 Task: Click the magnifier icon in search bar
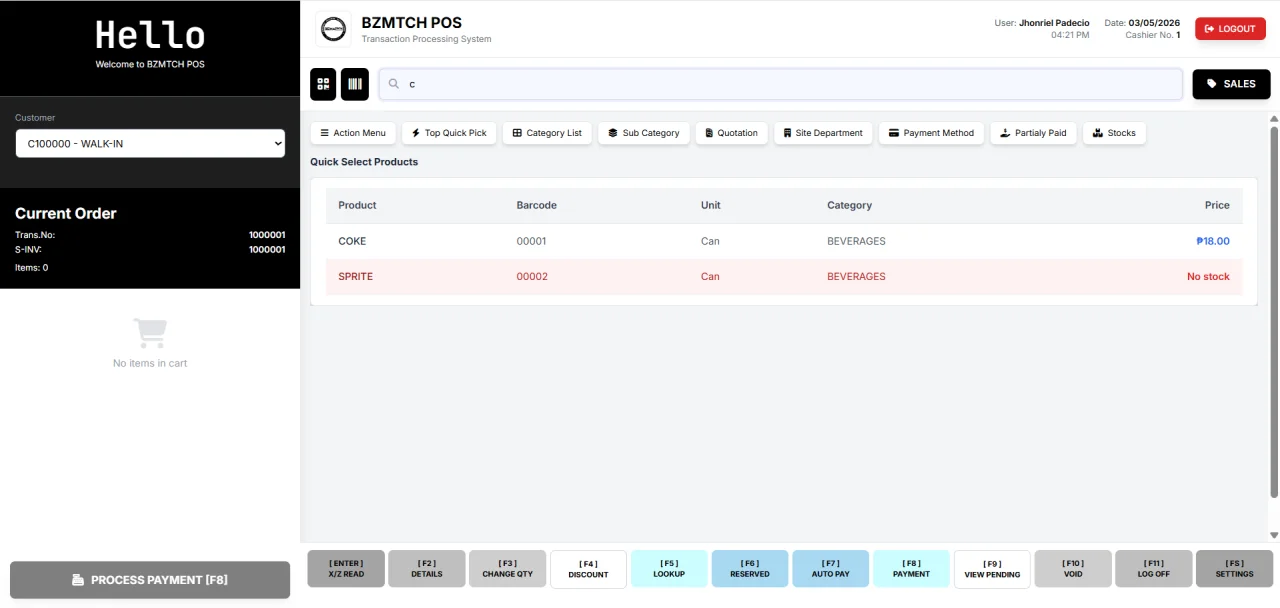tap(394, 84)
